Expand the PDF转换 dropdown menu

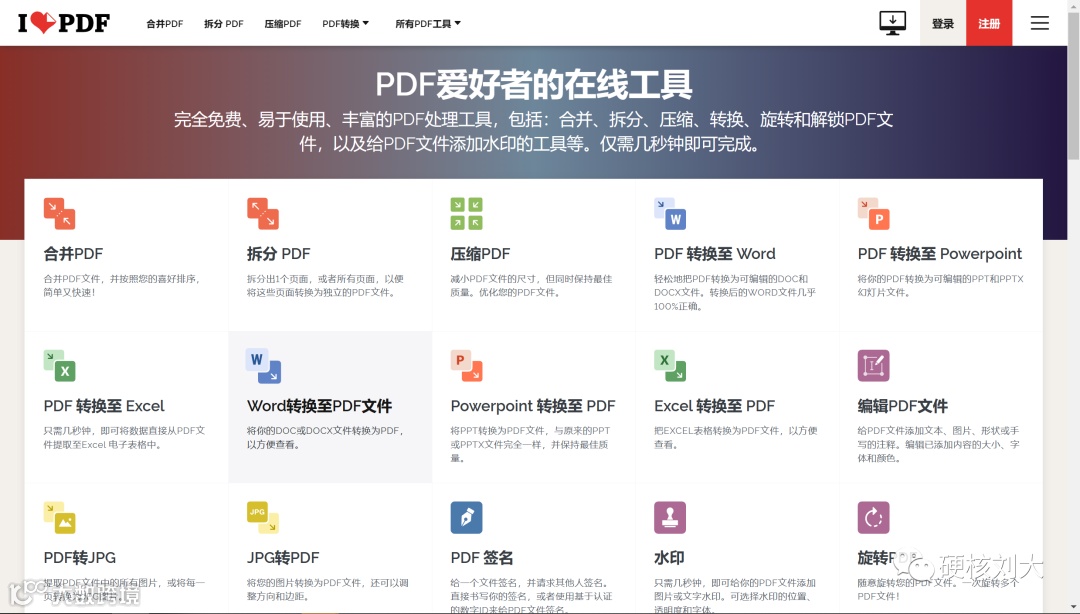pos(345,23)
